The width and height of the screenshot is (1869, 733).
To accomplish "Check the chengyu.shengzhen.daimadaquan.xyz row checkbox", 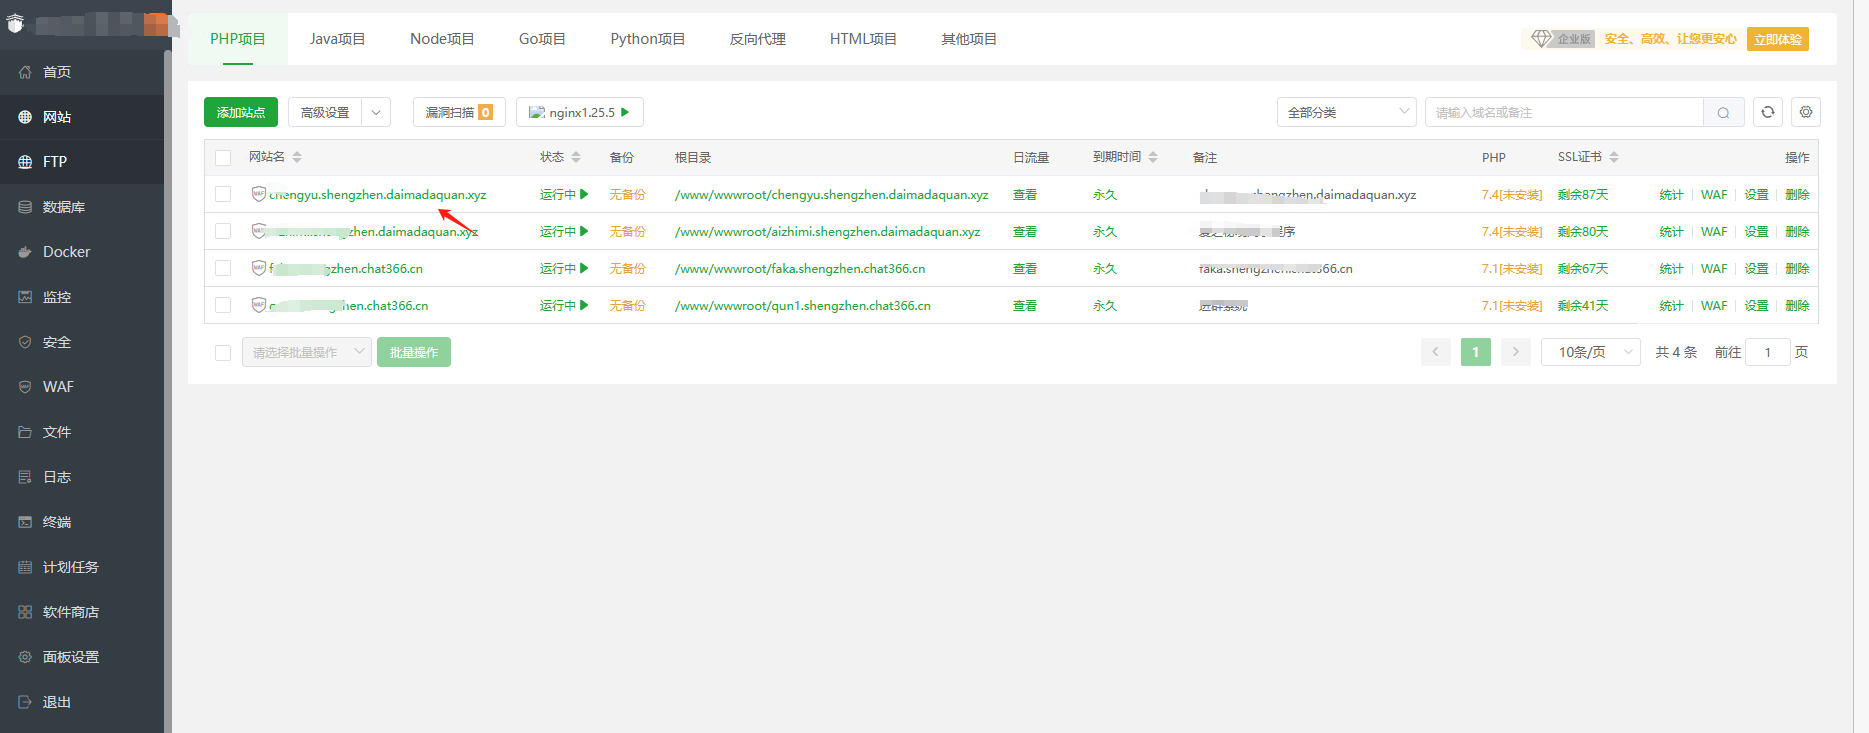I will pyautogui.click(x=223, y=194).
